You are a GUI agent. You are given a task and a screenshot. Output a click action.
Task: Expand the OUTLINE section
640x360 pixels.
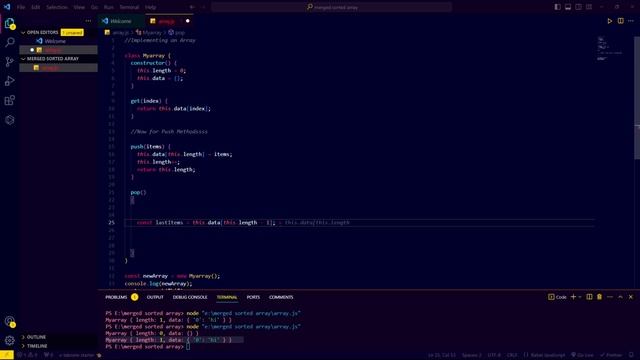[x=36, y=337]
